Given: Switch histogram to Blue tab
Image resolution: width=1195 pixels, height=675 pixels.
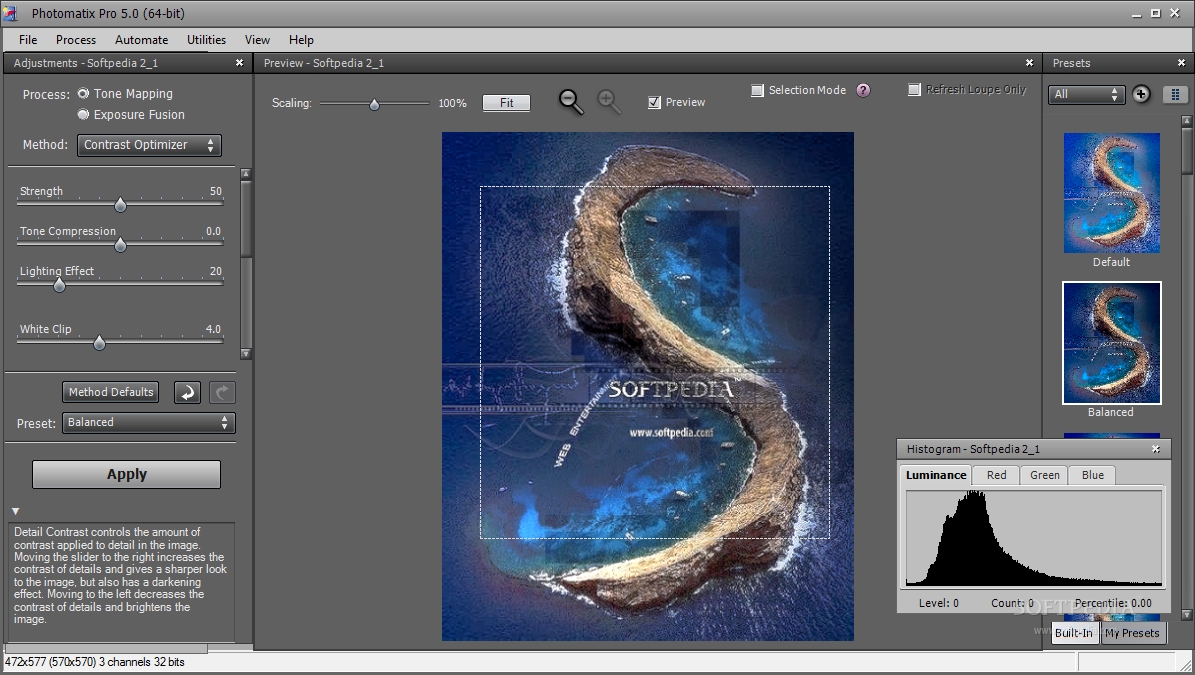Looking at the screenshot, I should point(1092,475).
